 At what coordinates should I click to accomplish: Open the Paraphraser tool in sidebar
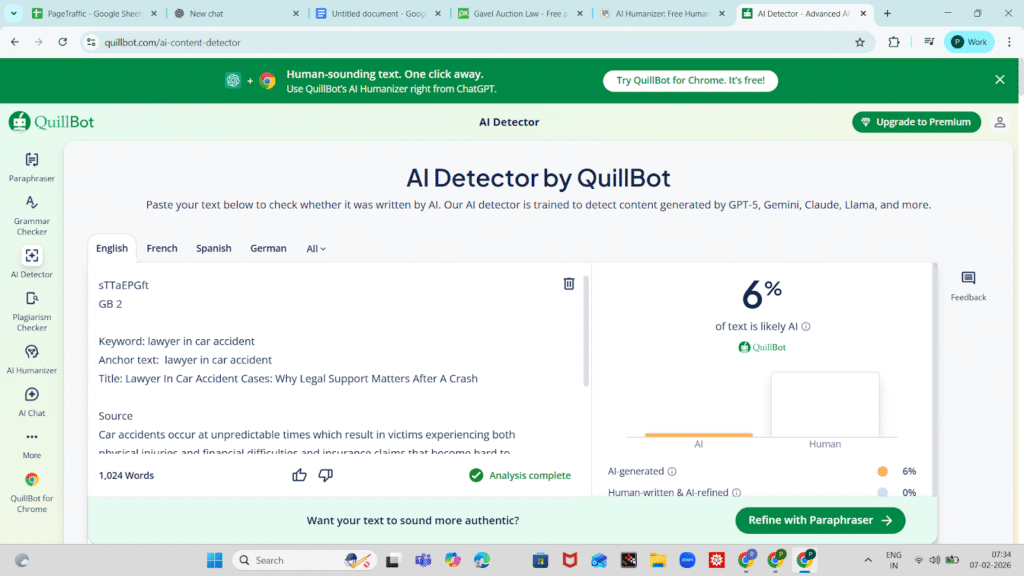pyautogui.click(x=32, y=166)
